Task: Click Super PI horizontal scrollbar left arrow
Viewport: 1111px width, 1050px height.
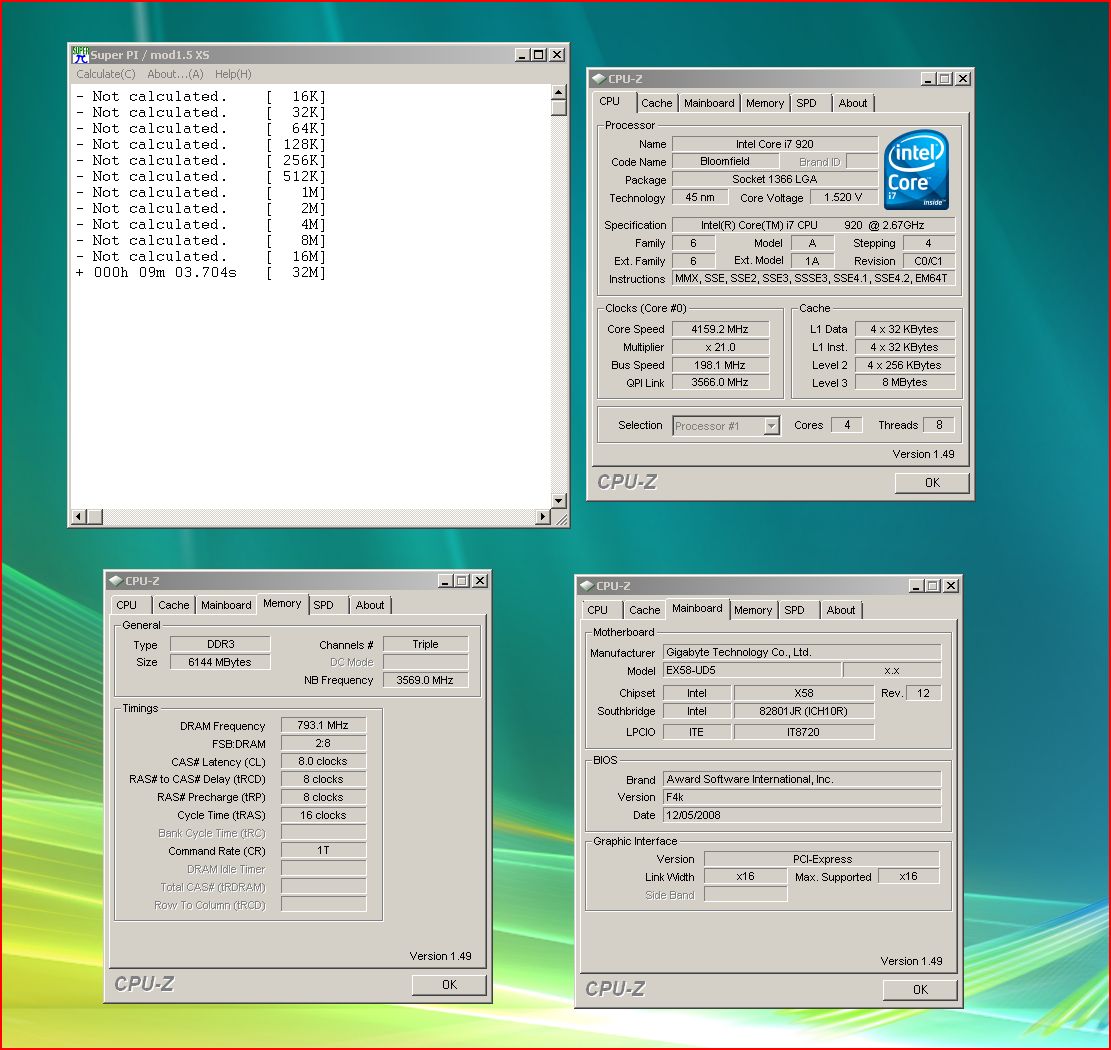Action: click(79, 516)
